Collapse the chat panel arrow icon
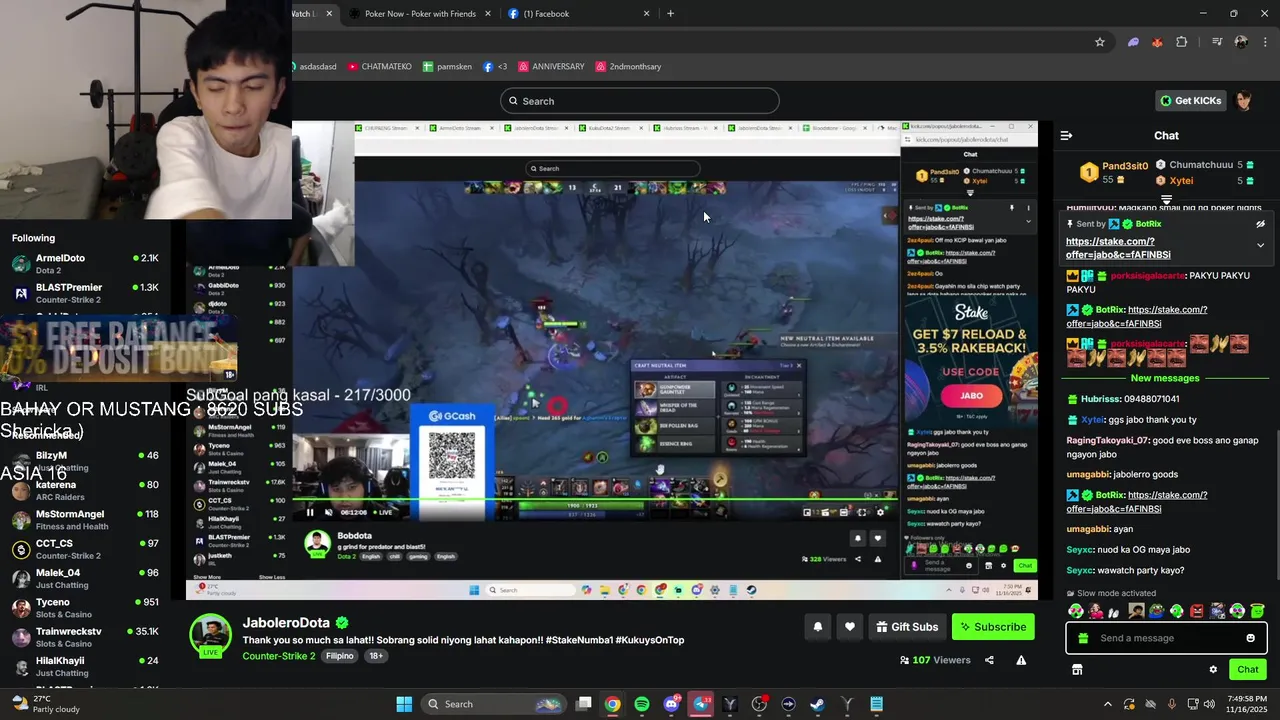The height and width of the screenshot is (720, 1280). pos(1066,135)
